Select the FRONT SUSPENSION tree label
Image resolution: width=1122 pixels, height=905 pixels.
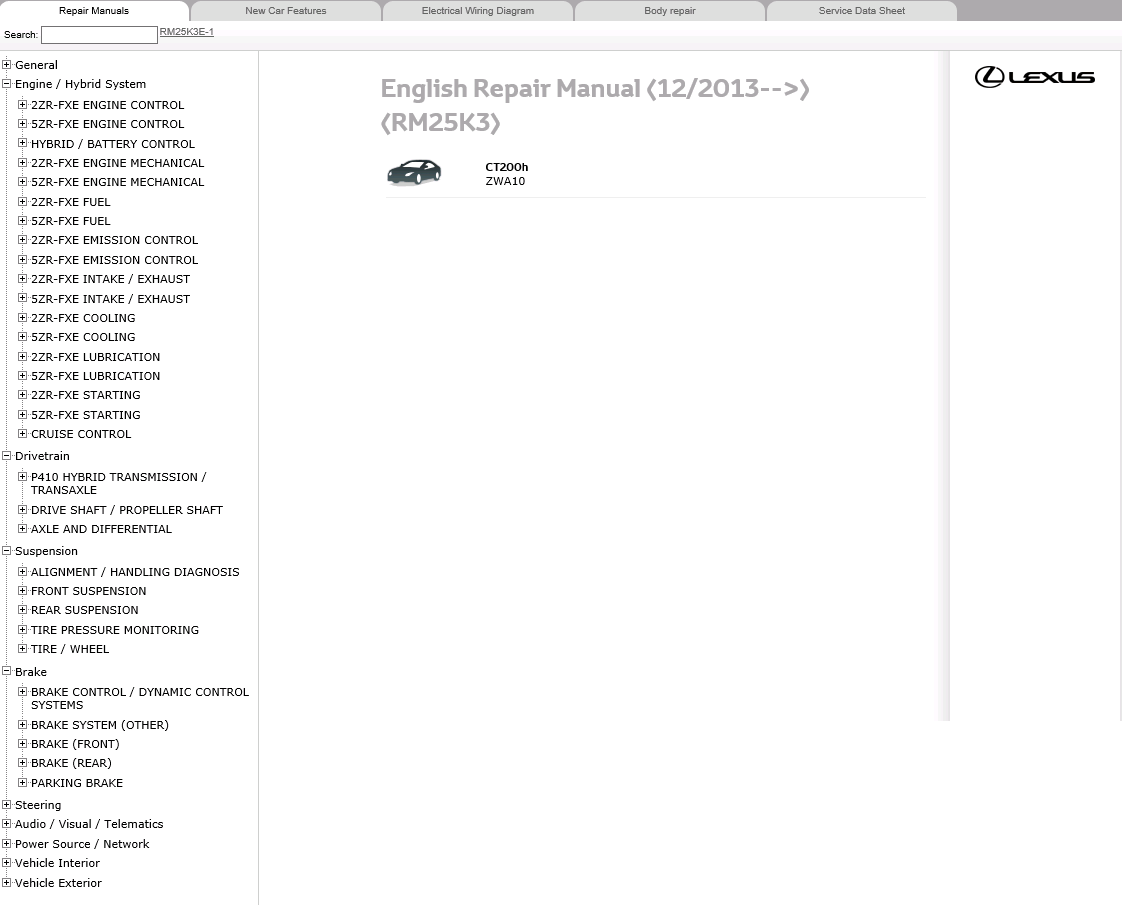[x=89, y=591]
